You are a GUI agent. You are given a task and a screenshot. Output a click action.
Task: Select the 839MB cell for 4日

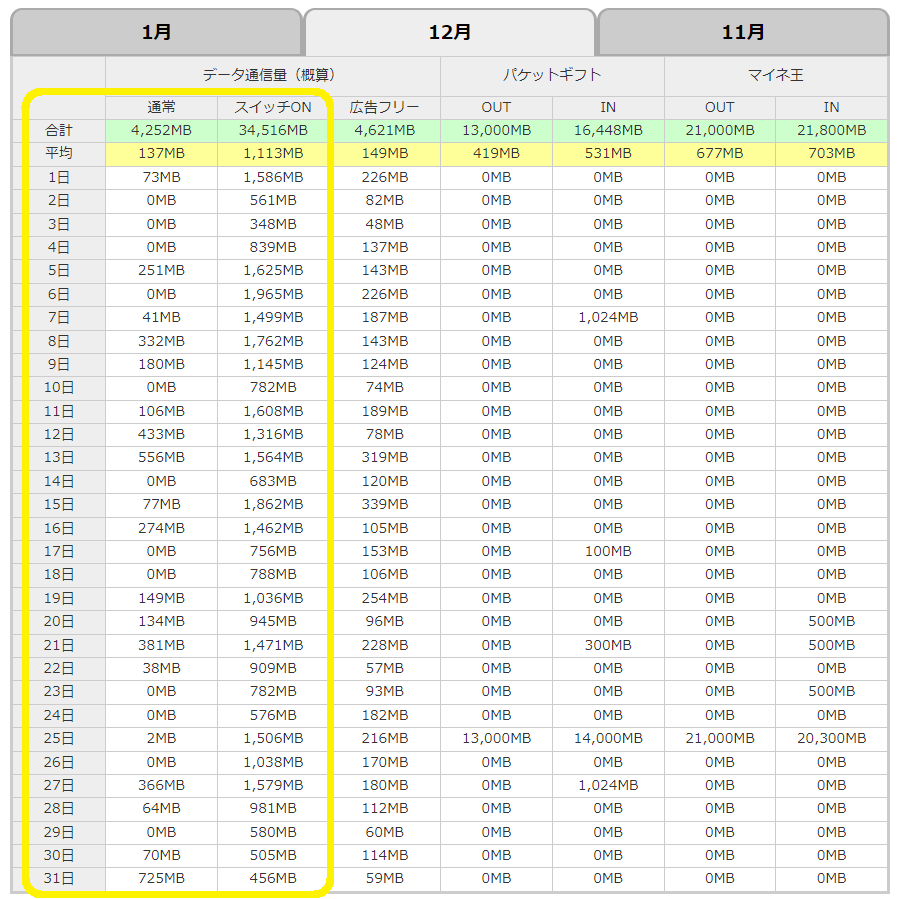coord(273,248)
